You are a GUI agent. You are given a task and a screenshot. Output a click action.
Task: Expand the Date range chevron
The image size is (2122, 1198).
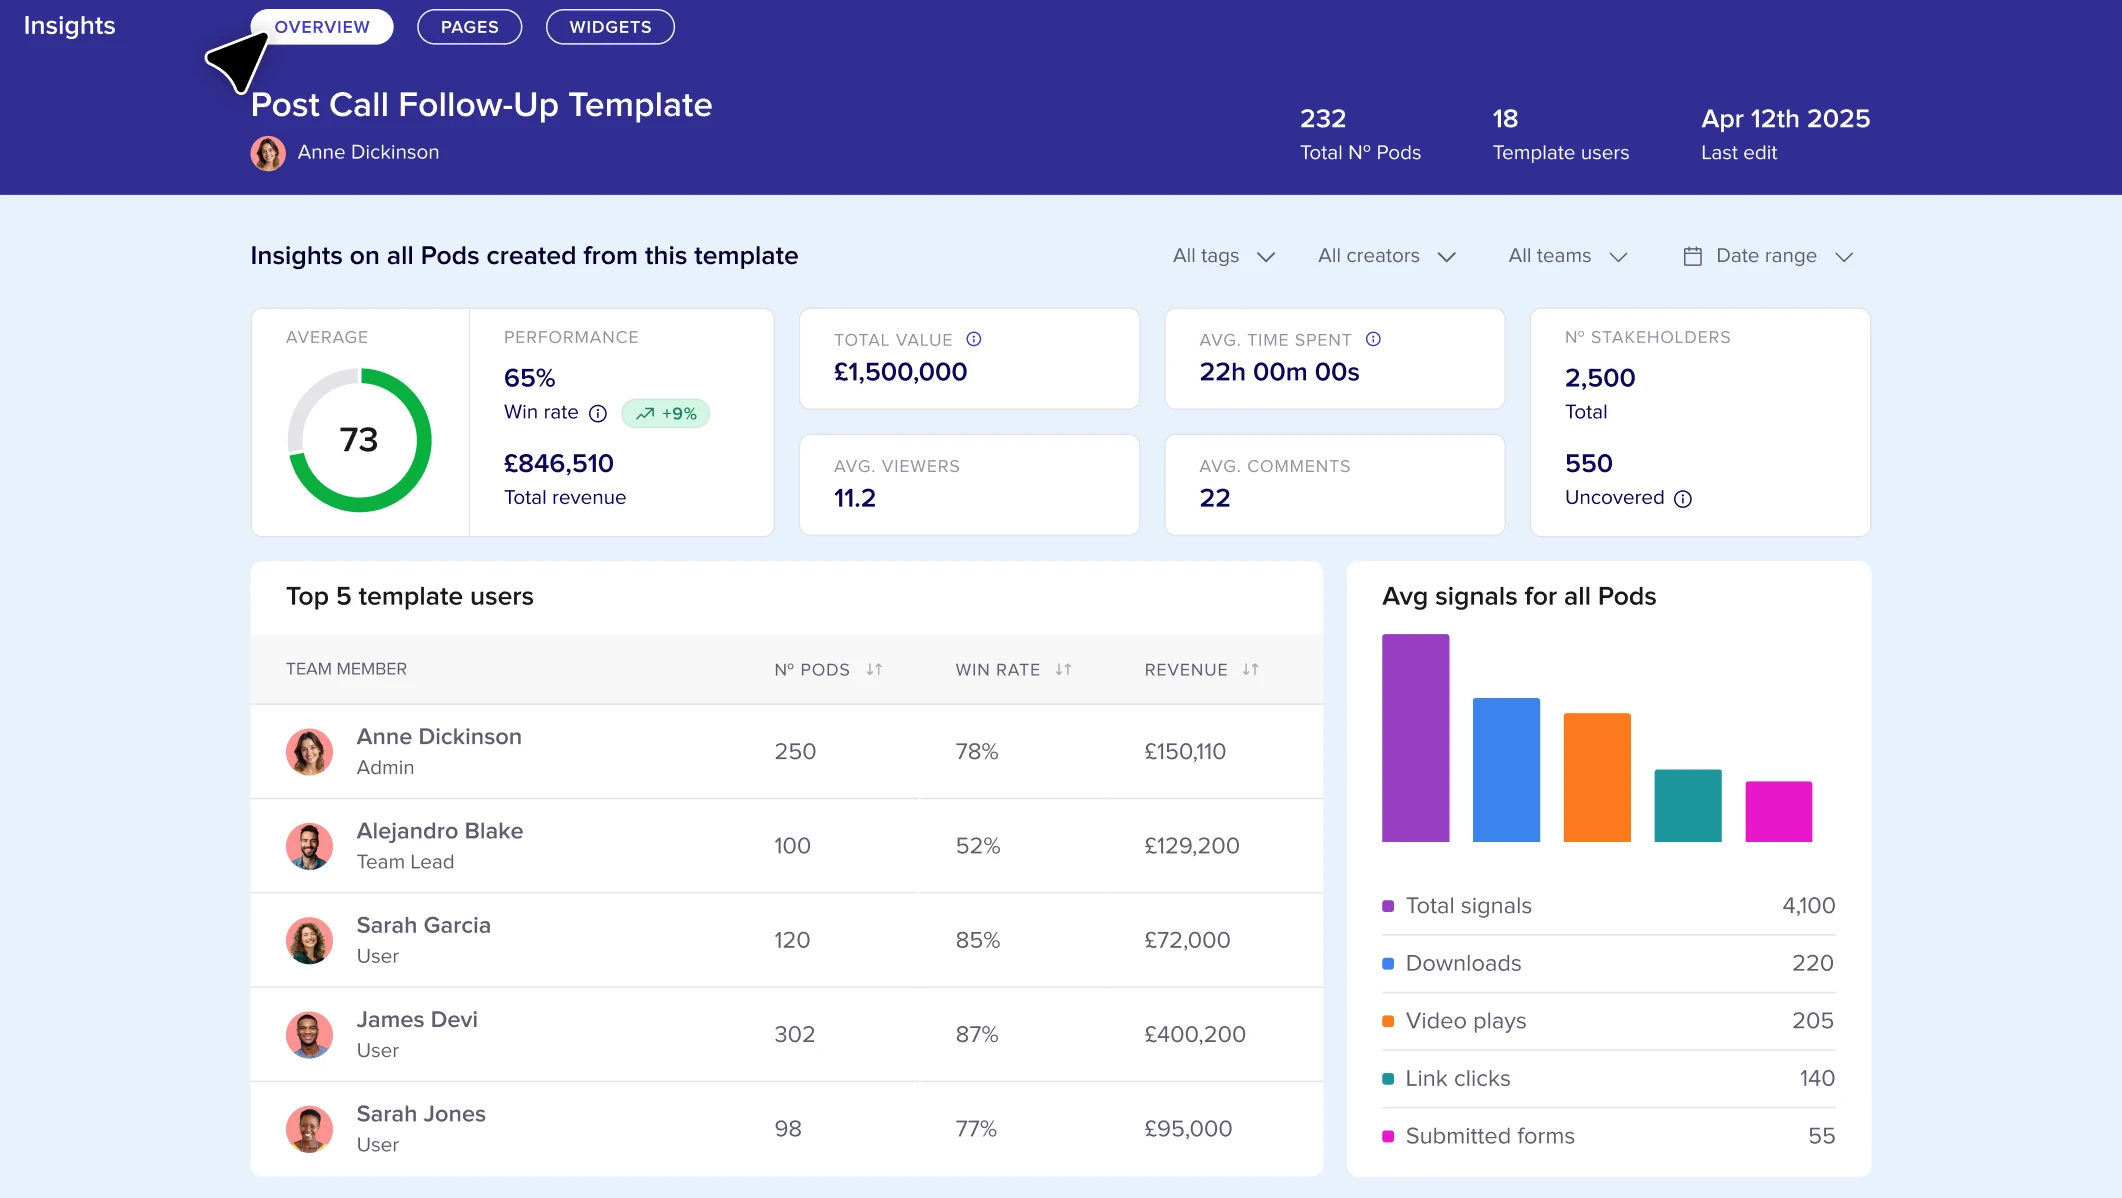click(x=1844, y=257)
